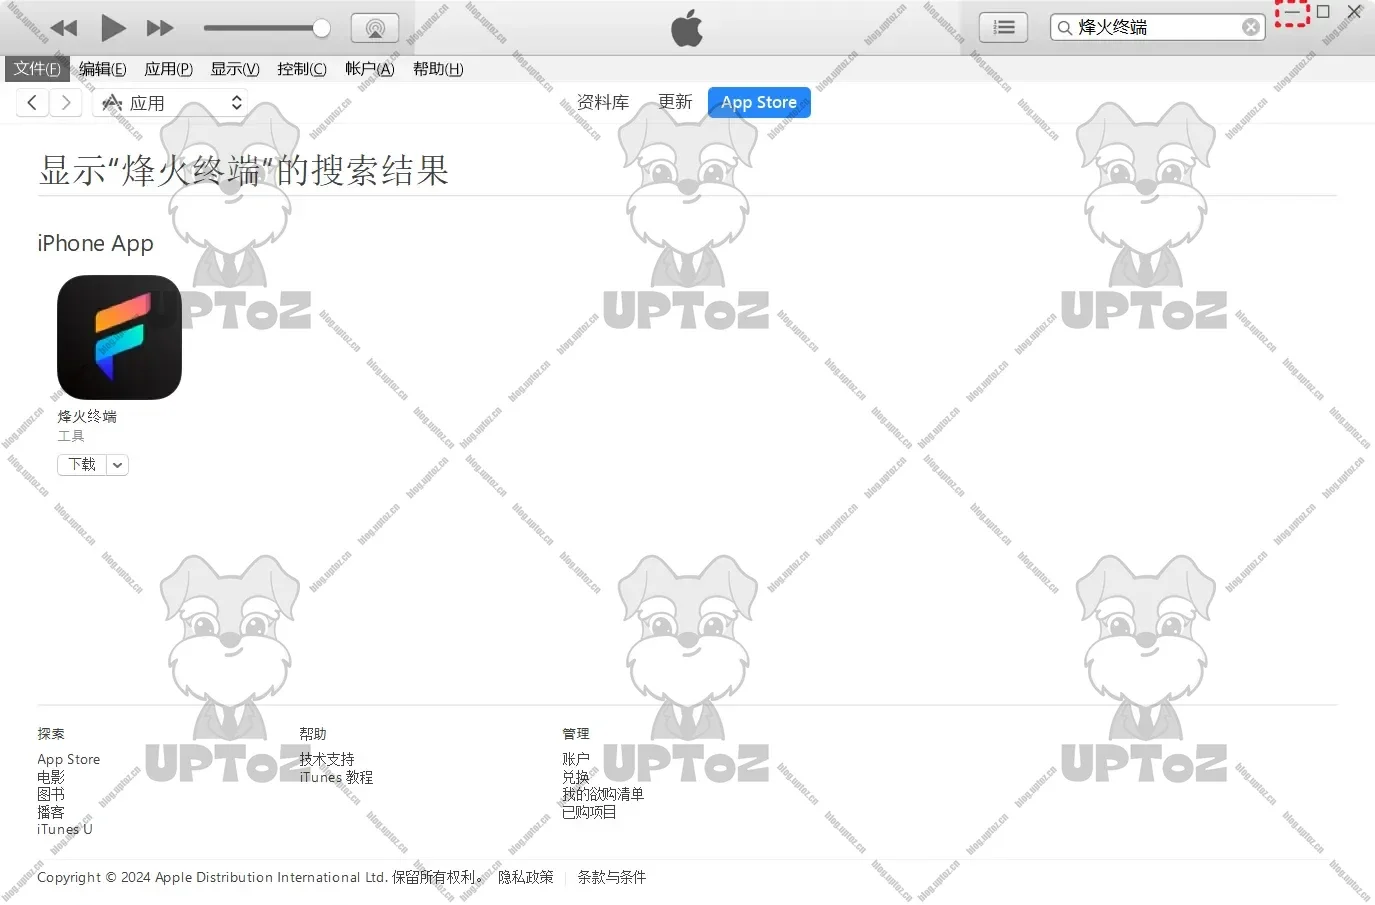Switch to the 更新 tab

675,102
